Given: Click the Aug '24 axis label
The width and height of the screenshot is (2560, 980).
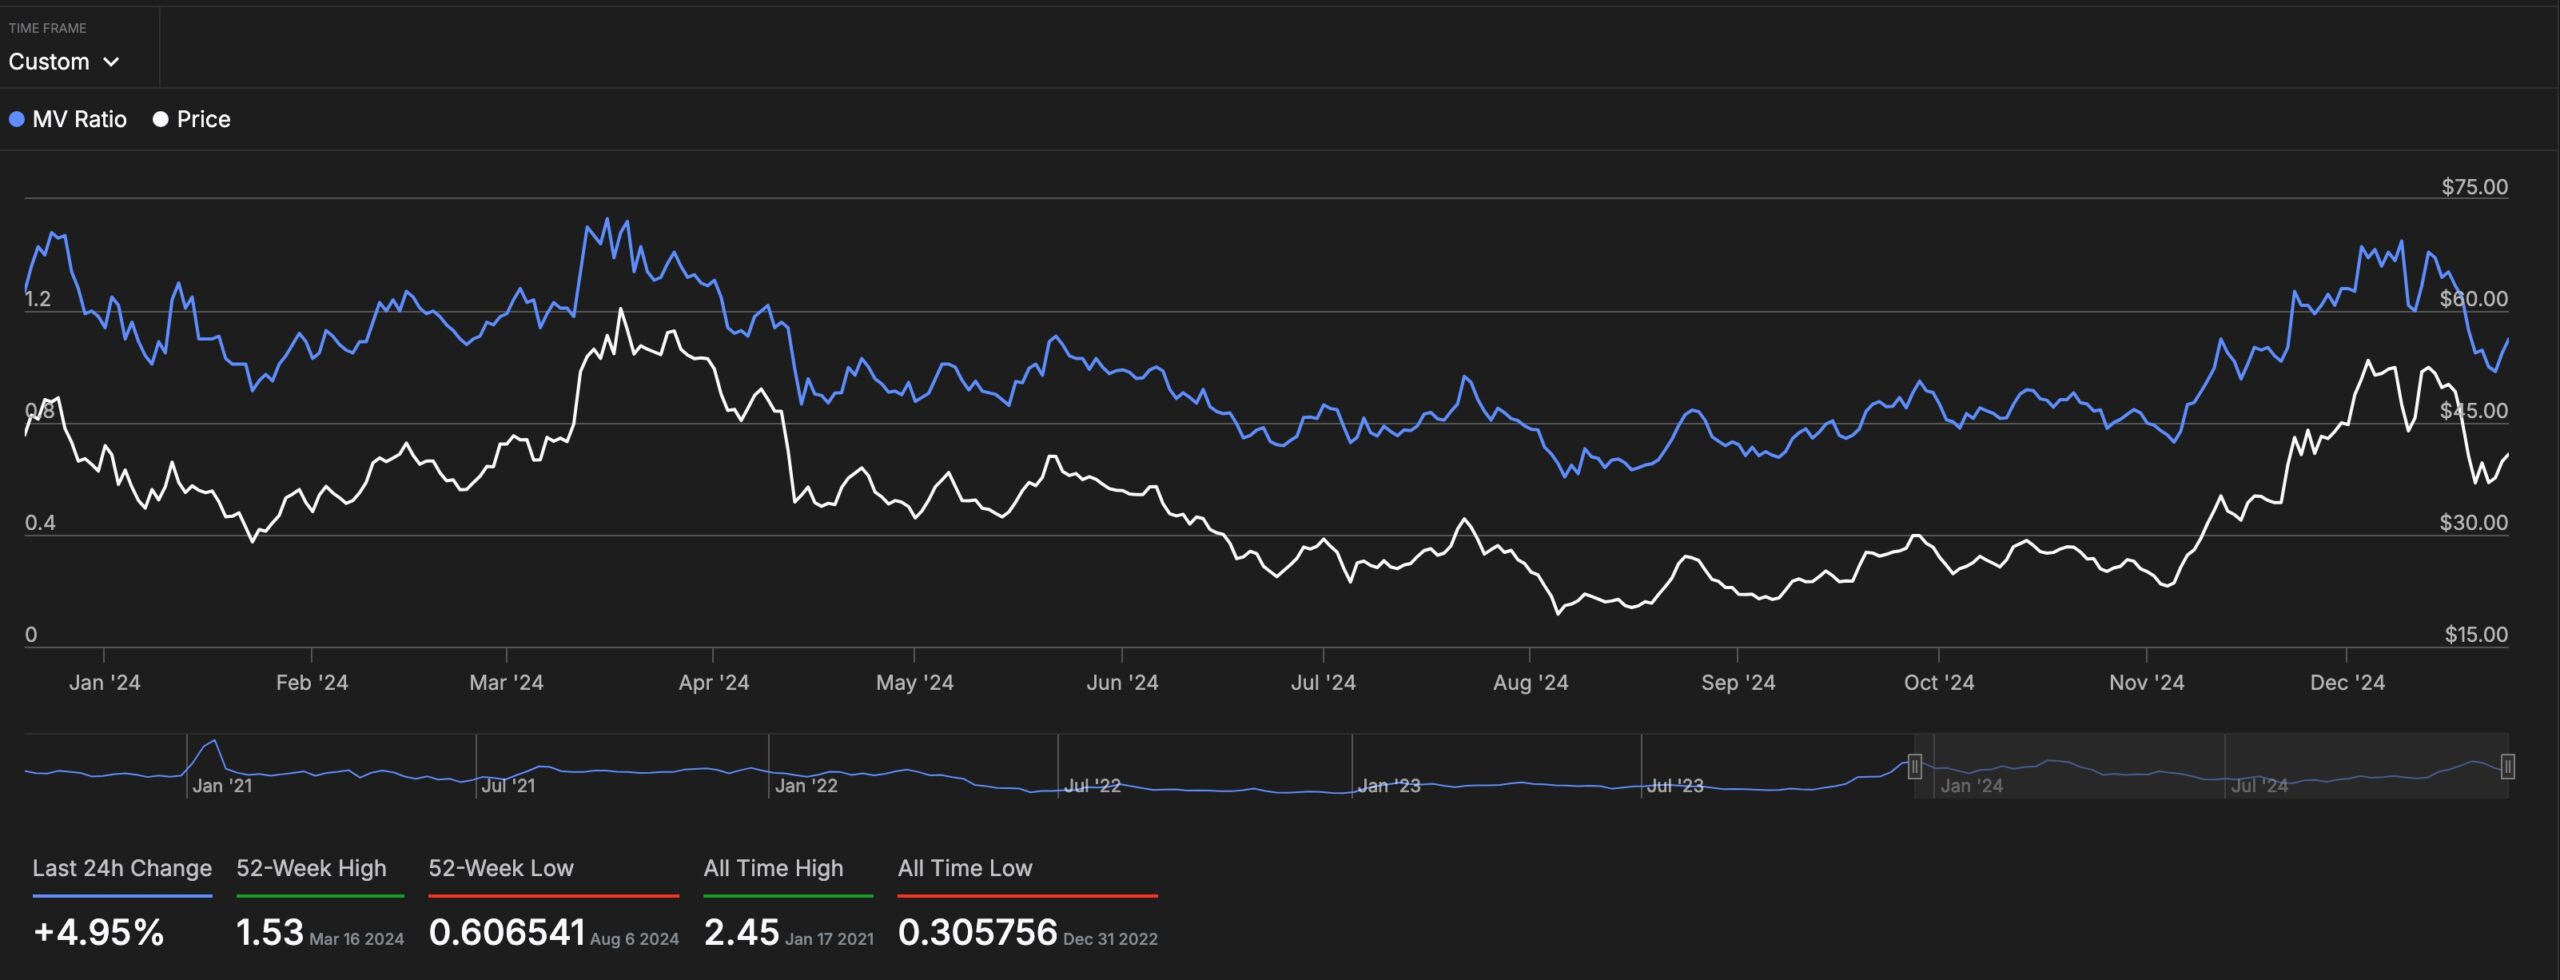Looking at the screenshot, I should click(1530, 682).
